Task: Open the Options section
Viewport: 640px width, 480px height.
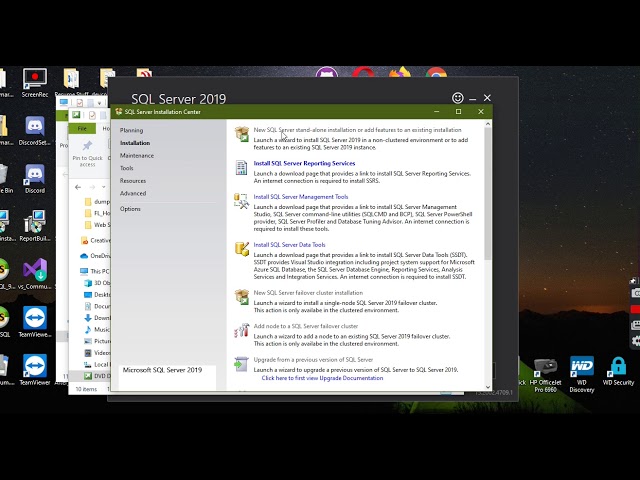Action: (x=130, y=209)
